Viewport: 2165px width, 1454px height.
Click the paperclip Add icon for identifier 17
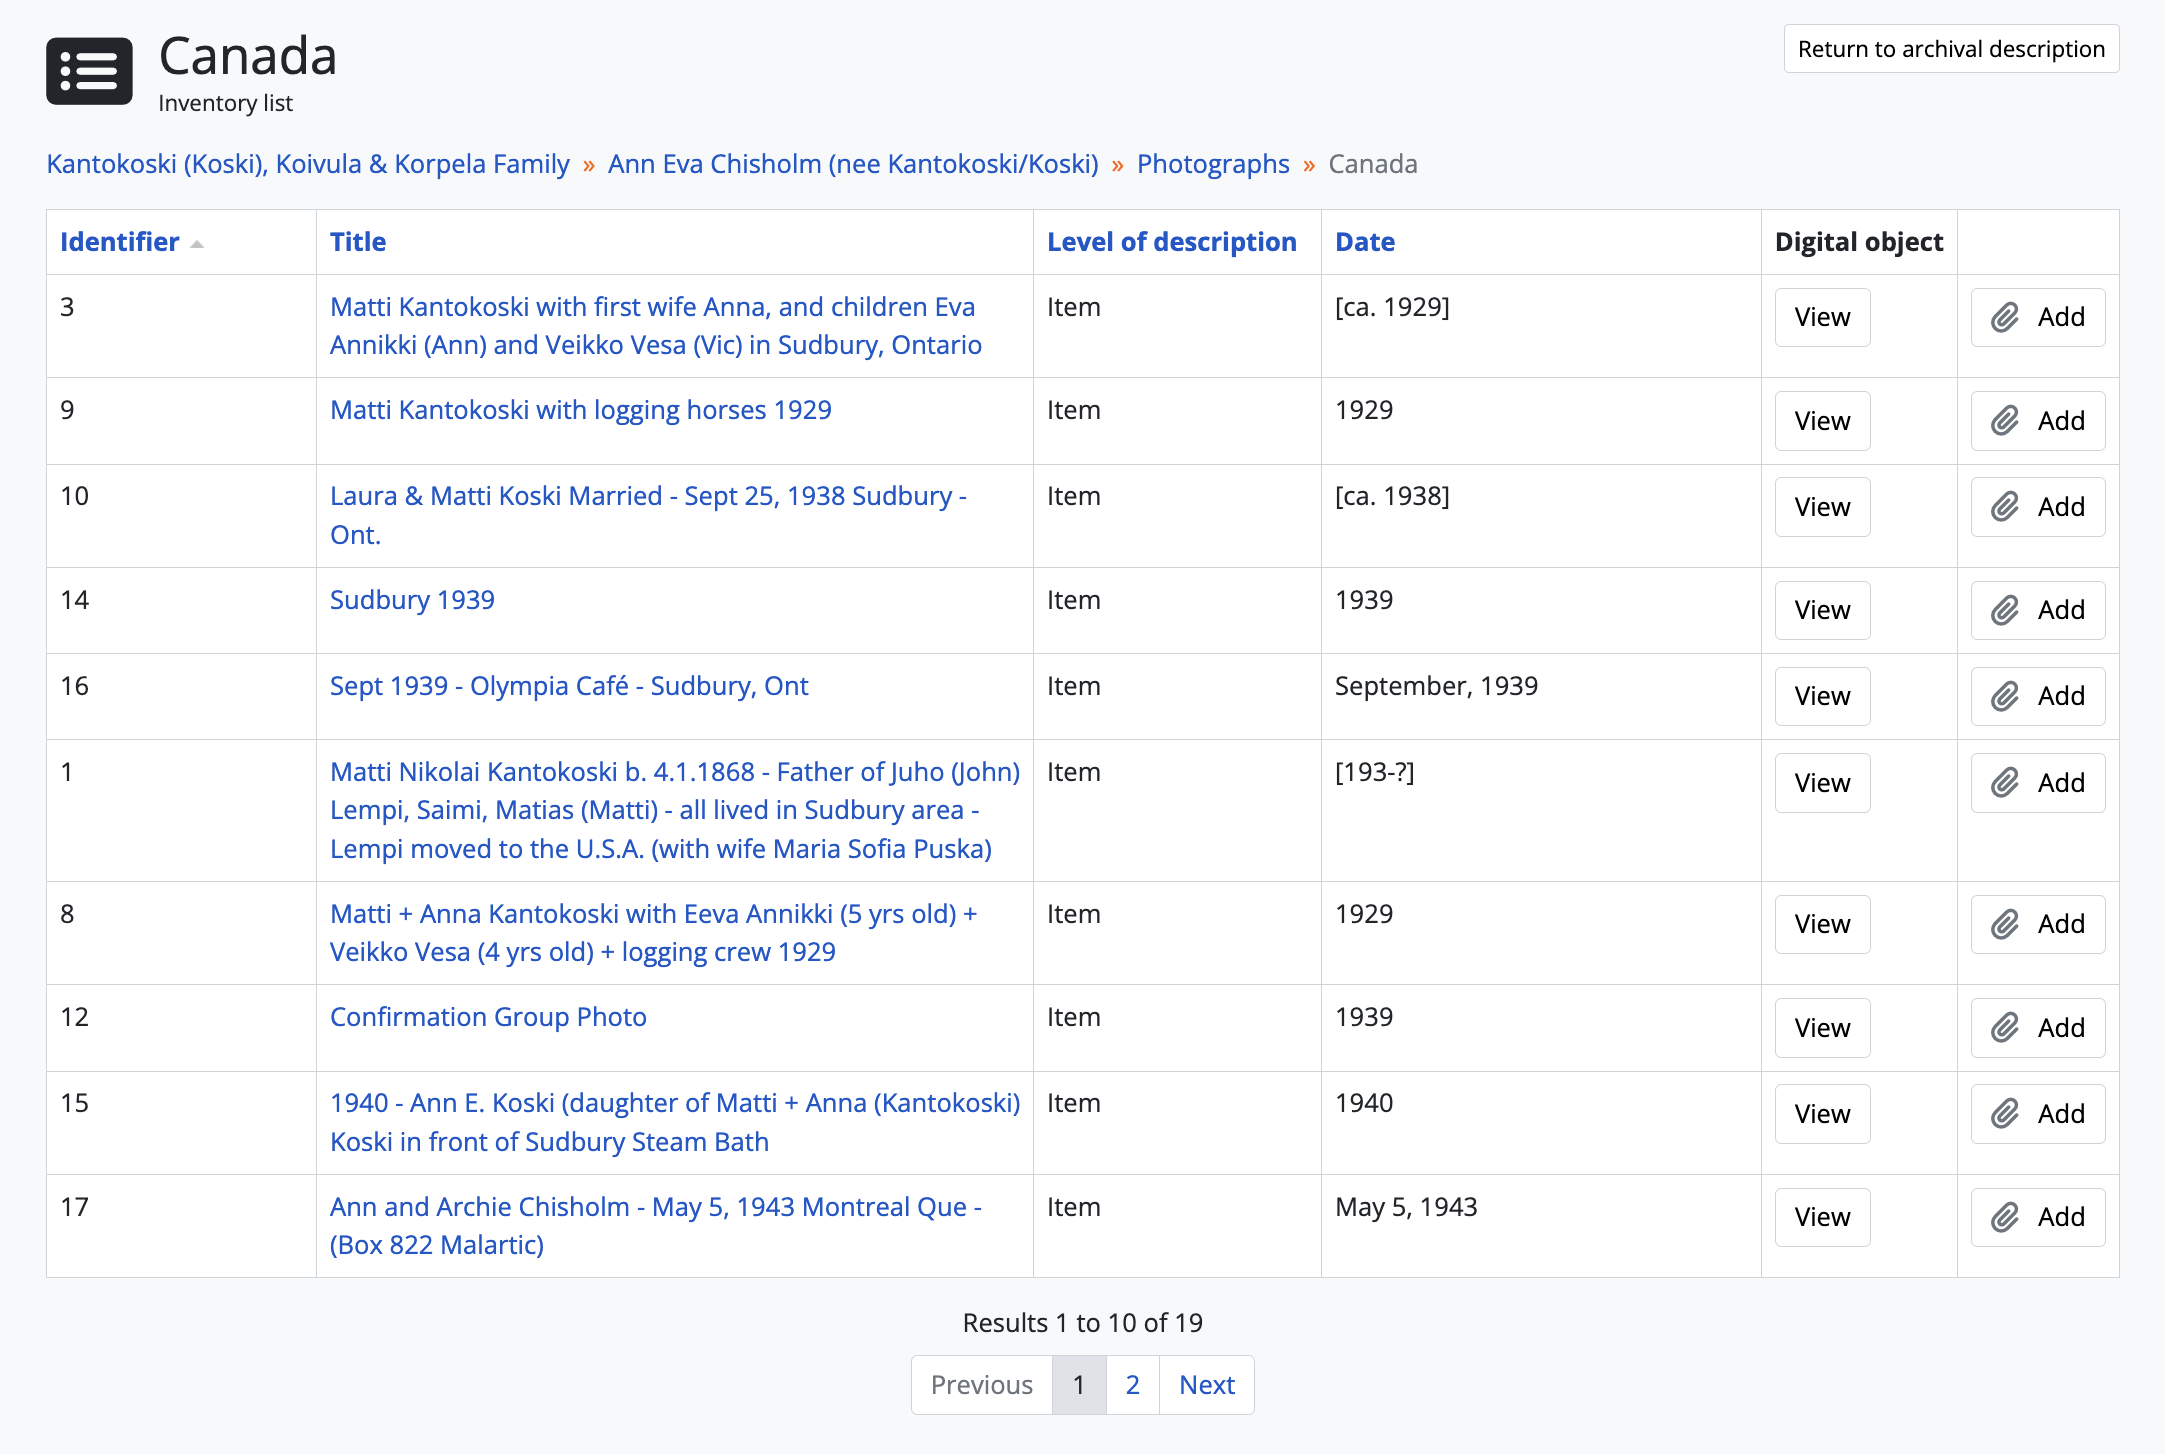(x=2005, y=1217)
